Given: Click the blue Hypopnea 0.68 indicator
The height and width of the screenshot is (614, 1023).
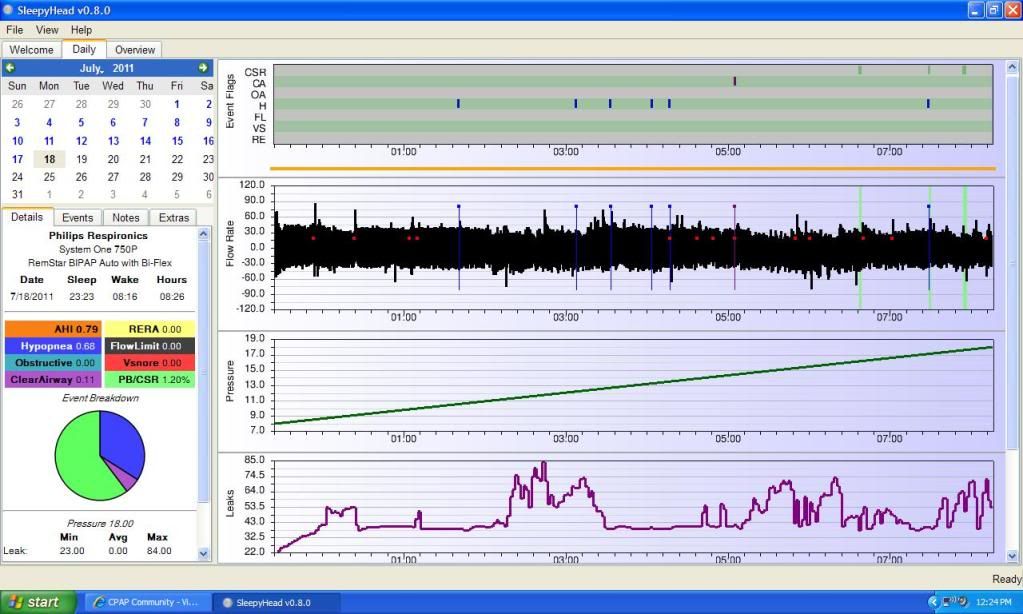Looking at the screenshot, I should 53,346.
